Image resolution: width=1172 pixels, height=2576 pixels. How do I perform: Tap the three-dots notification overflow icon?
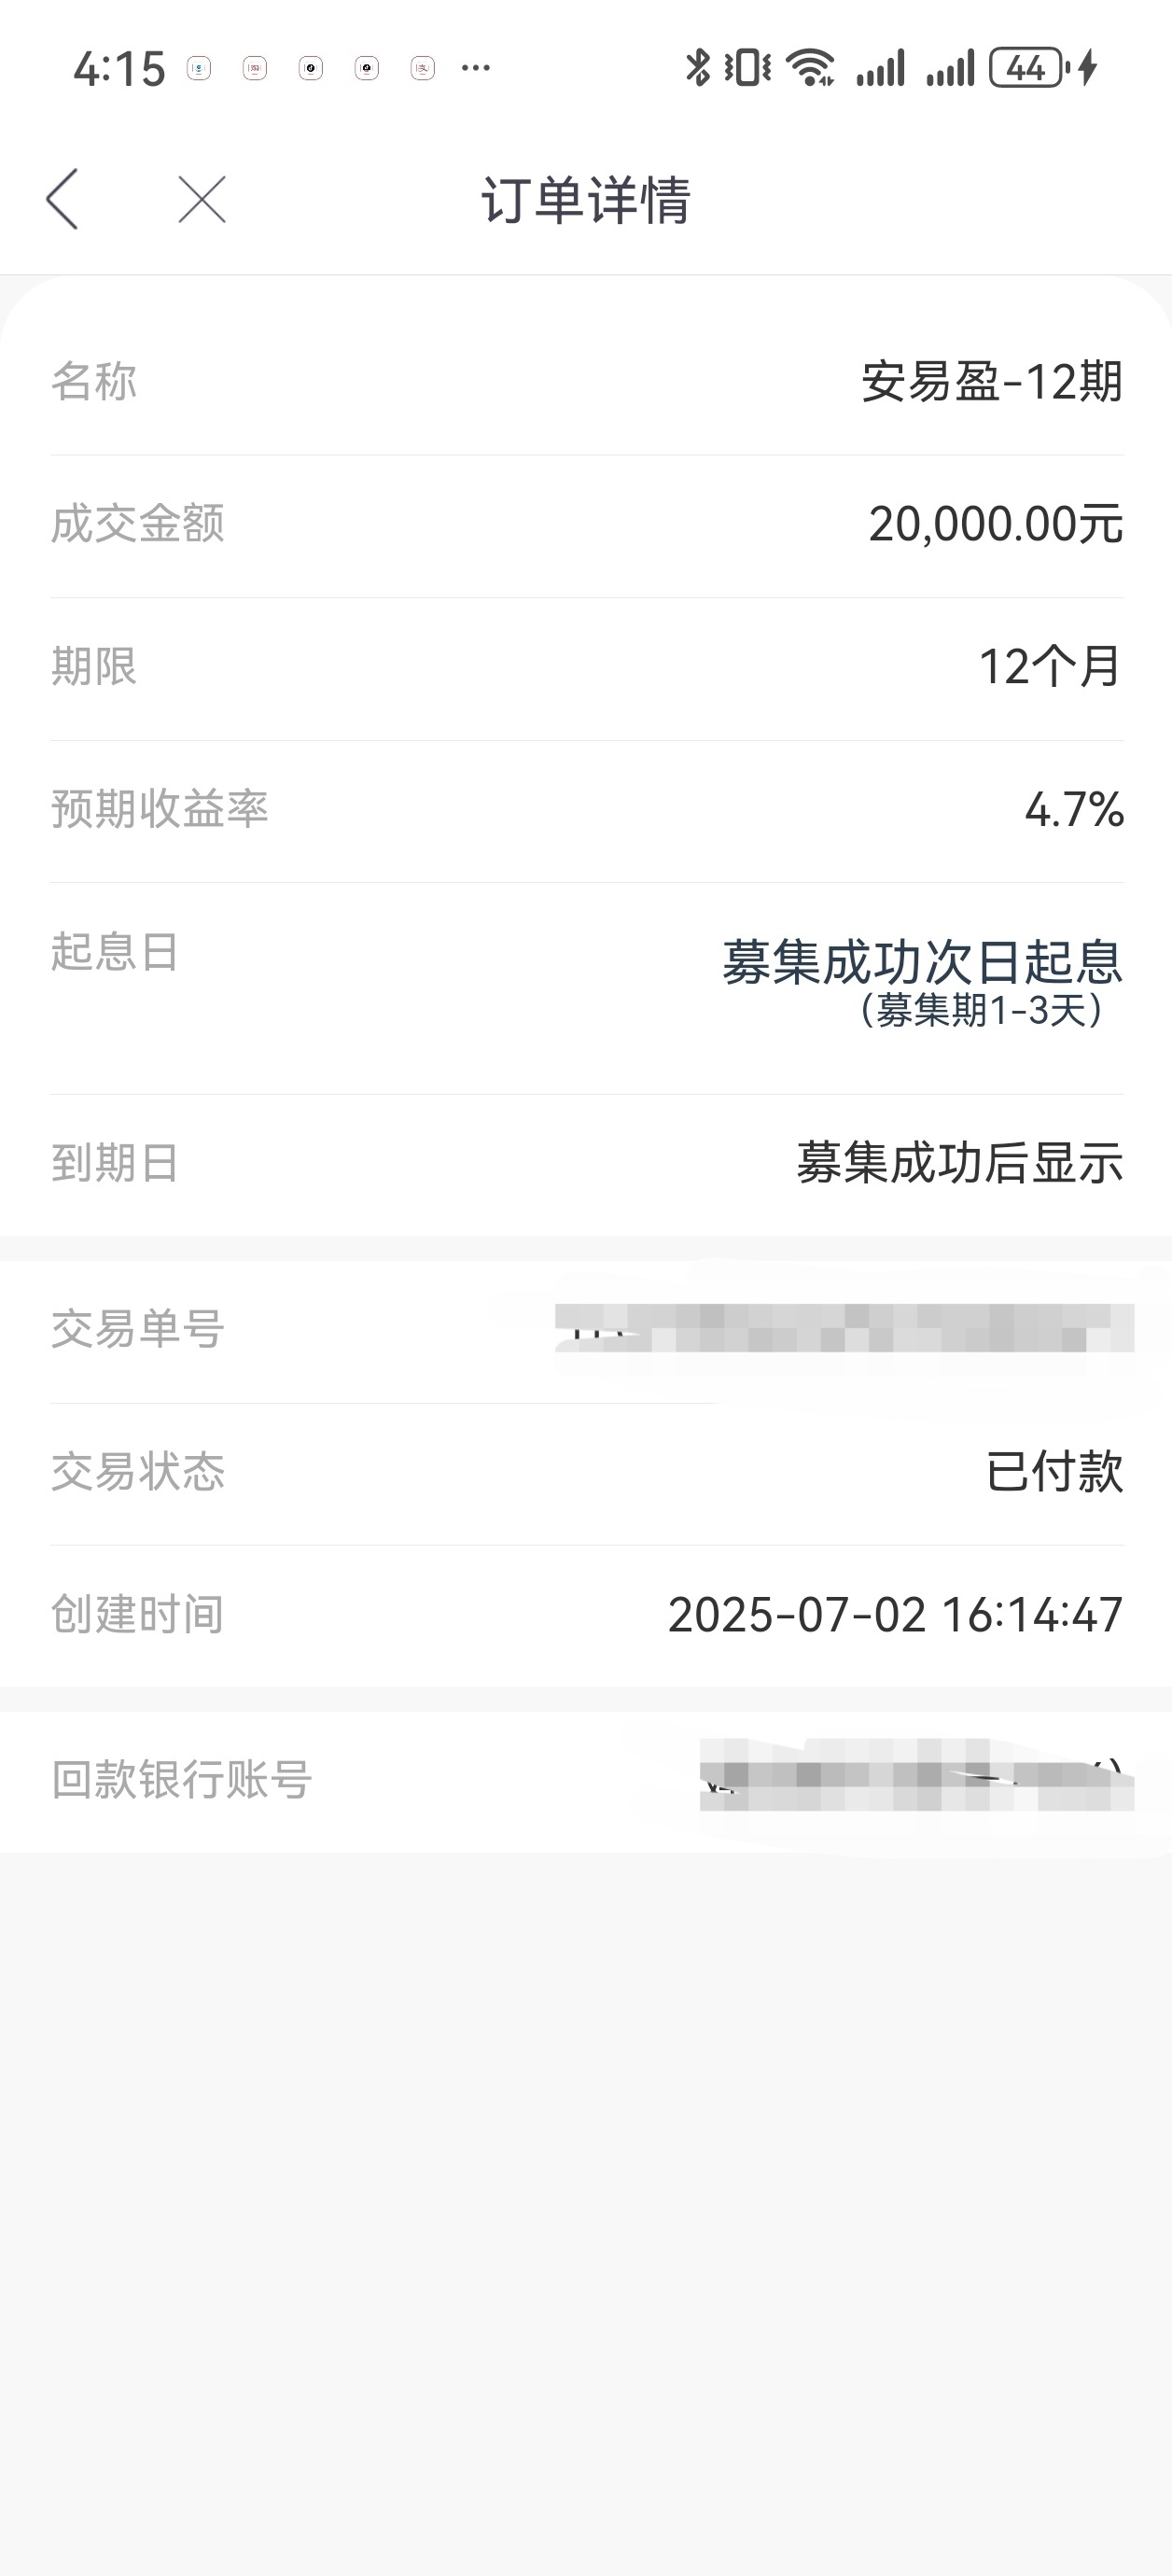pos(476,68)
